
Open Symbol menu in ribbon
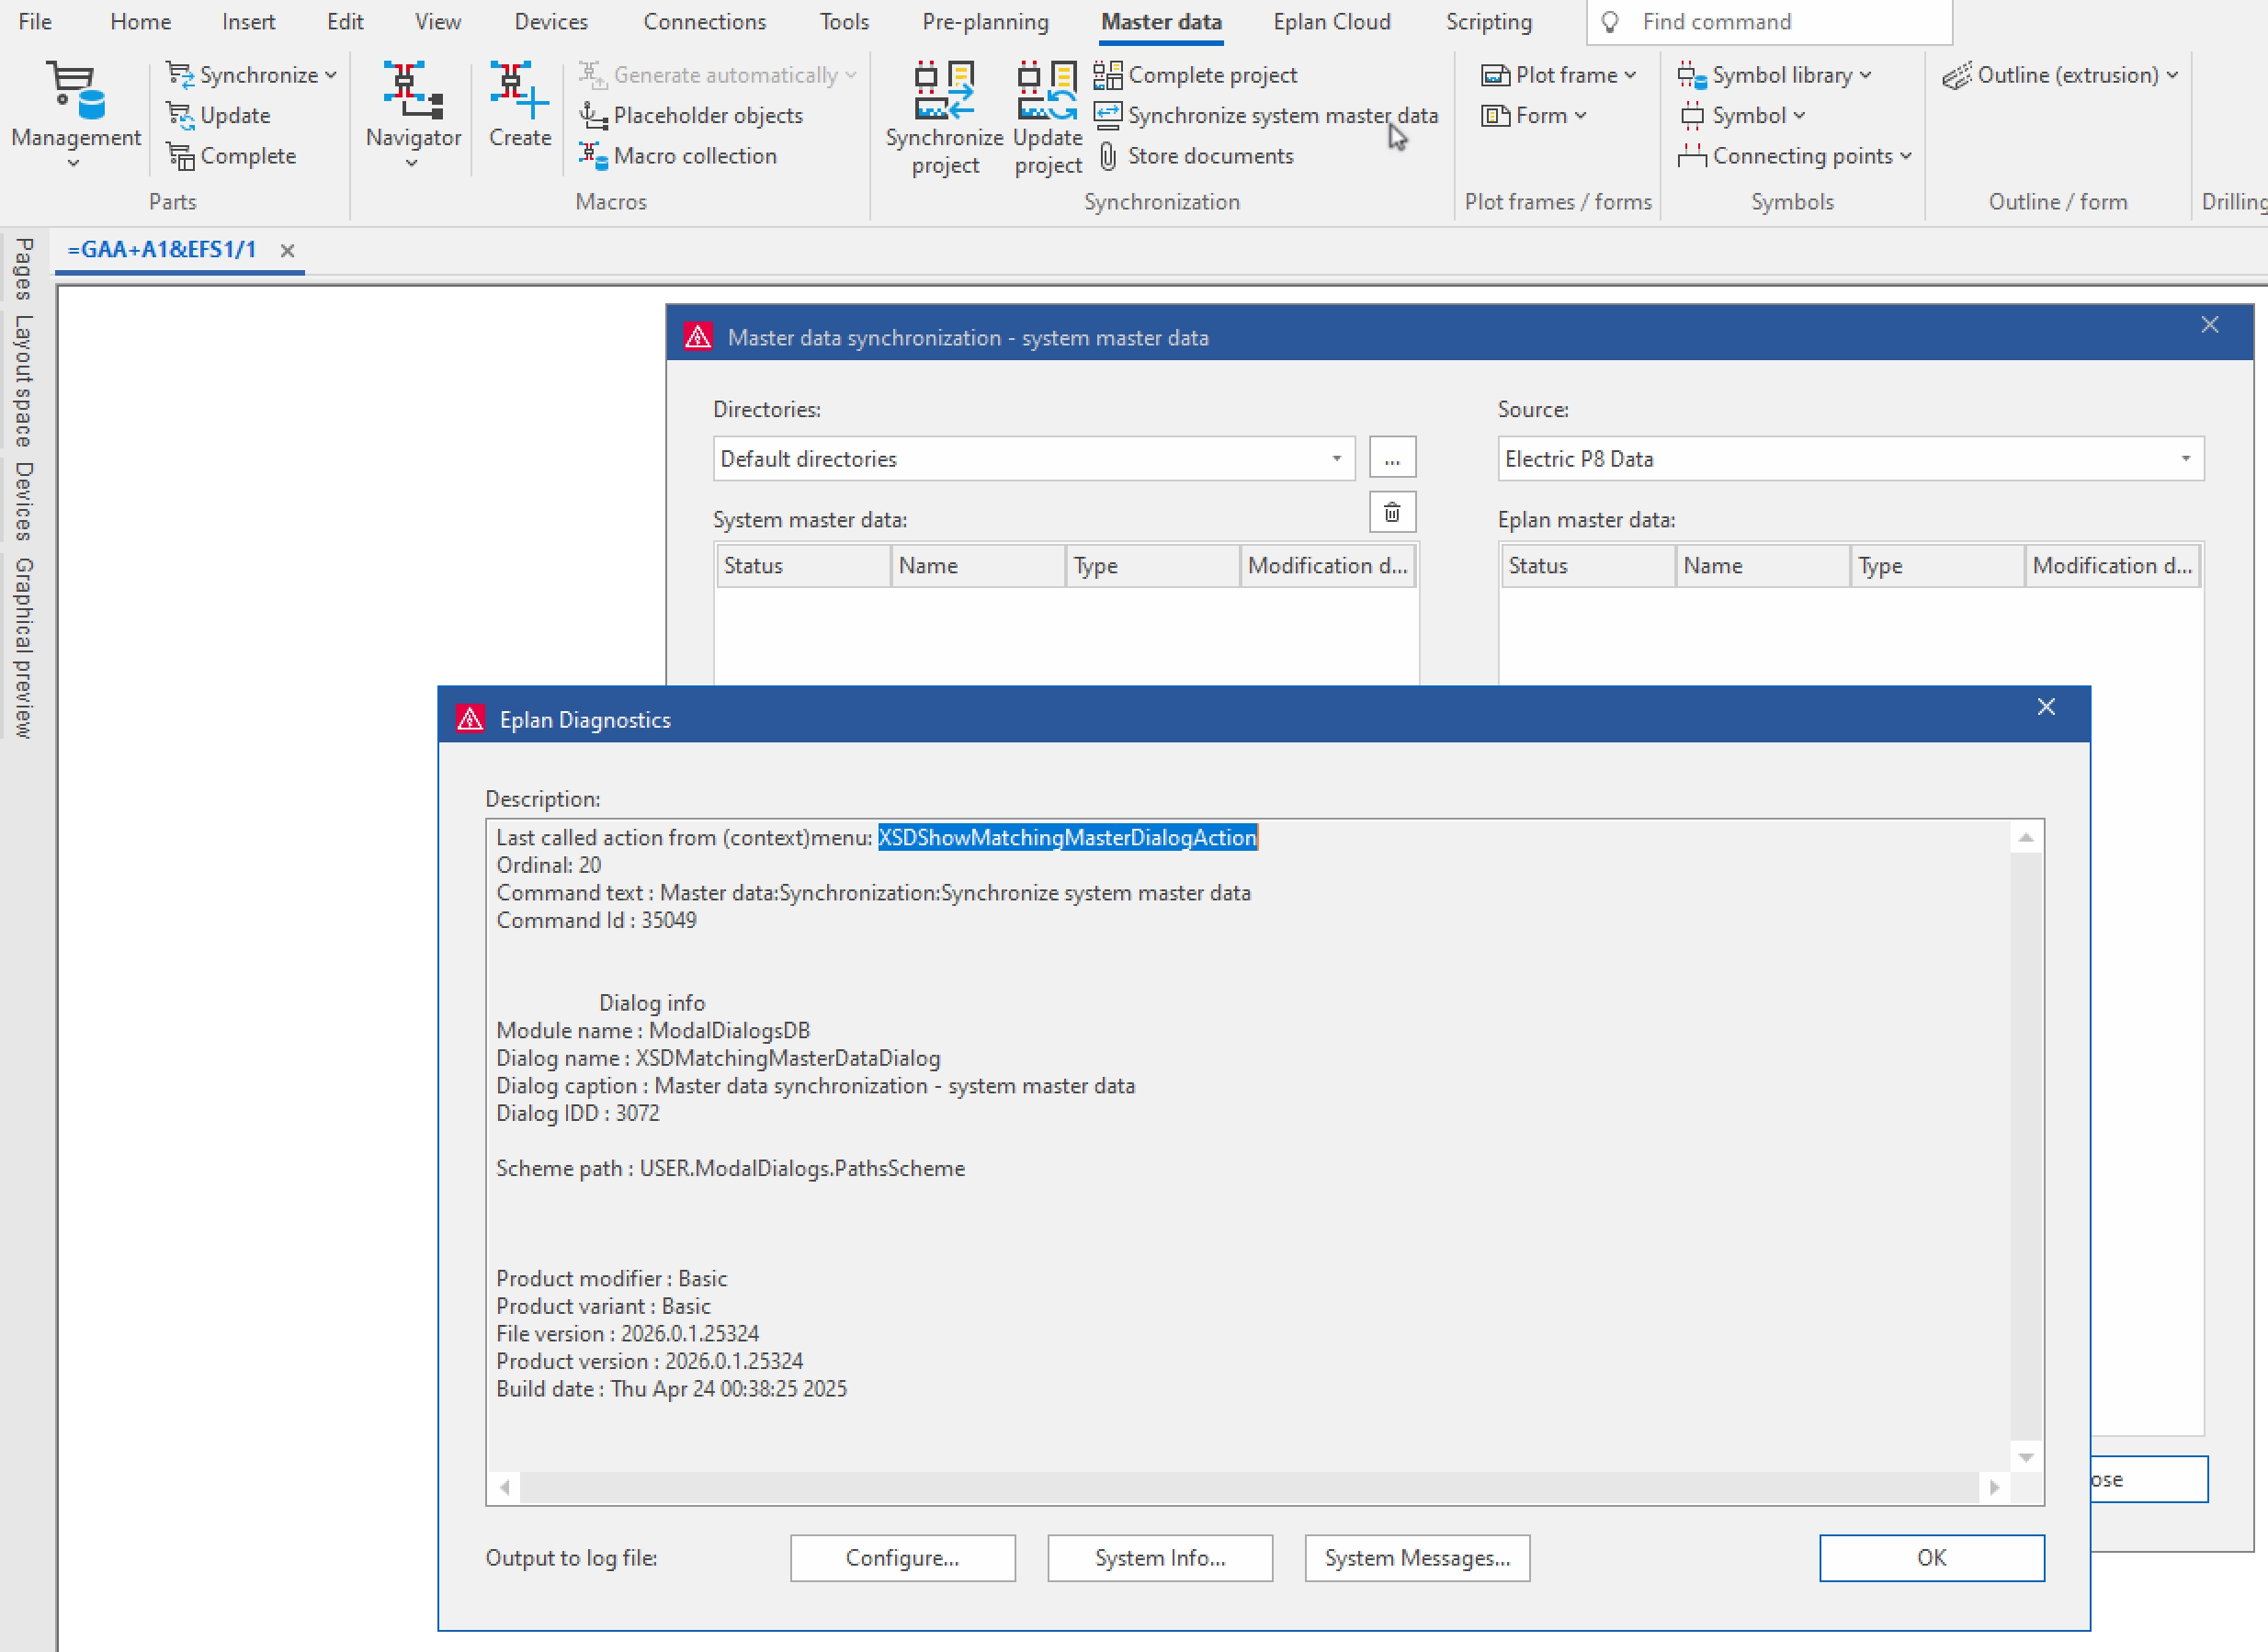(x=1741, y=115)
